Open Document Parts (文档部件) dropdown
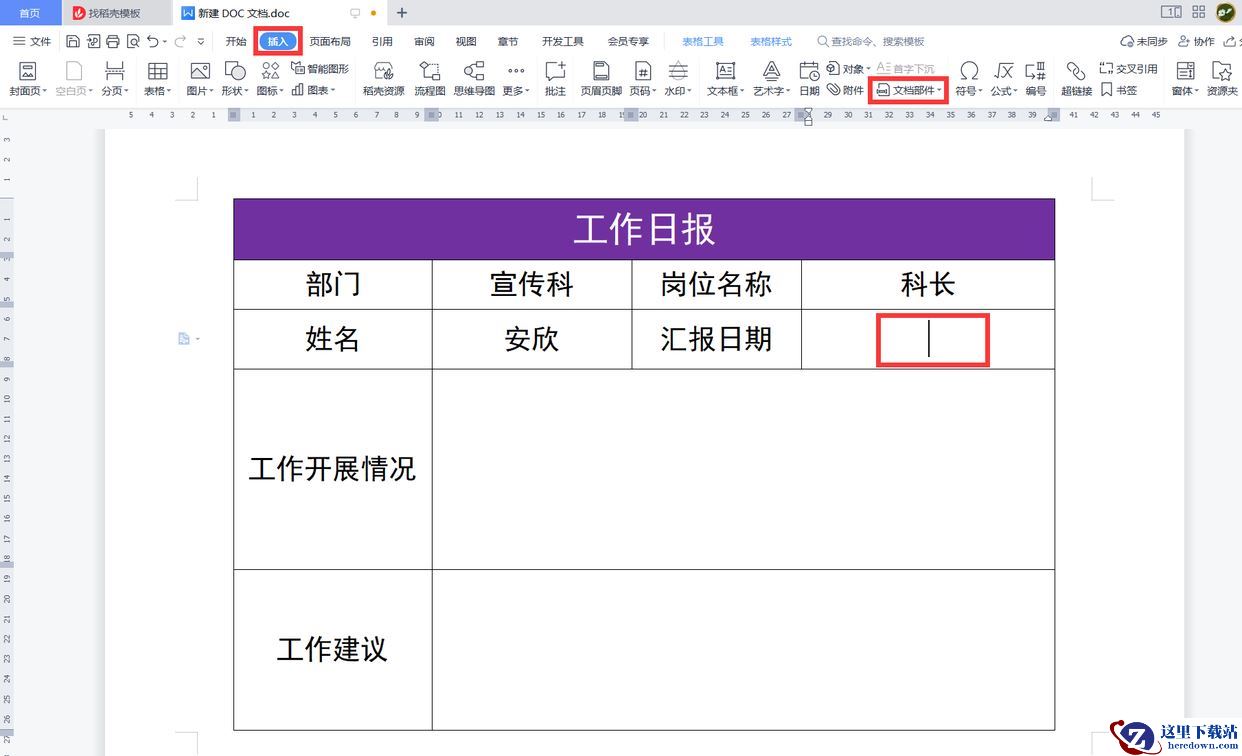 (x=909, y=90)
